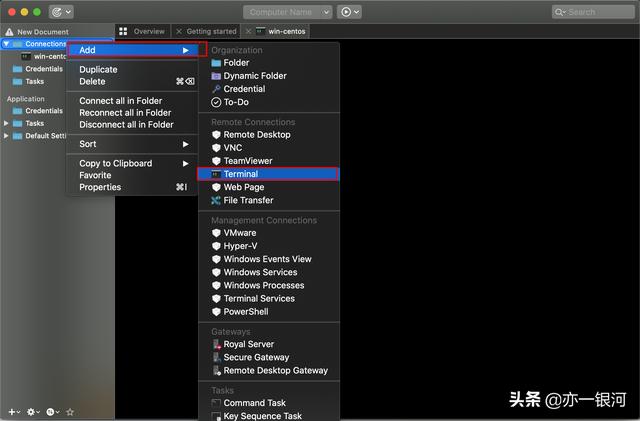Click the Terminal icon in submenu
This screenshot has height=421, width=640.
point(216,174)
